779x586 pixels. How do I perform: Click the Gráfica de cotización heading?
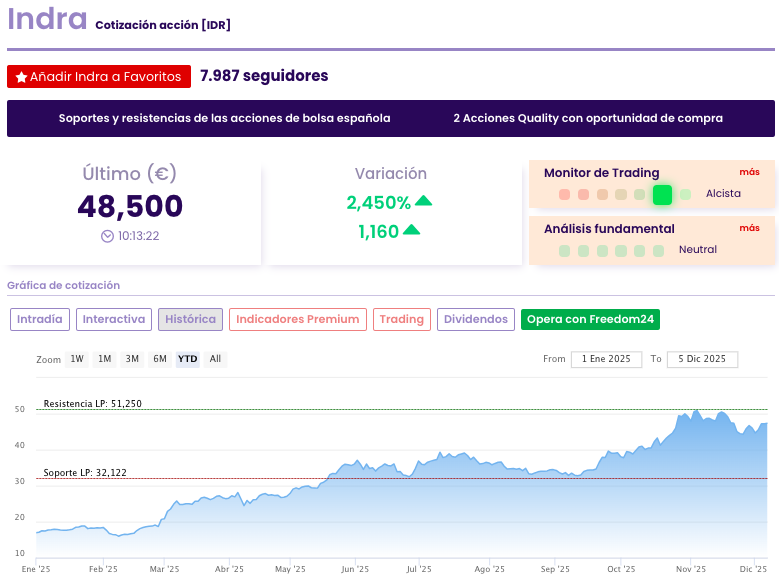(63, 286)
